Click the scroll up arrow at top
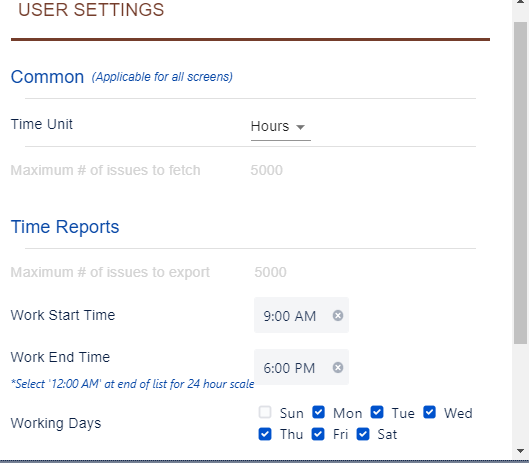The width and height of the screenshot is (529, 463). click(520, 2)
